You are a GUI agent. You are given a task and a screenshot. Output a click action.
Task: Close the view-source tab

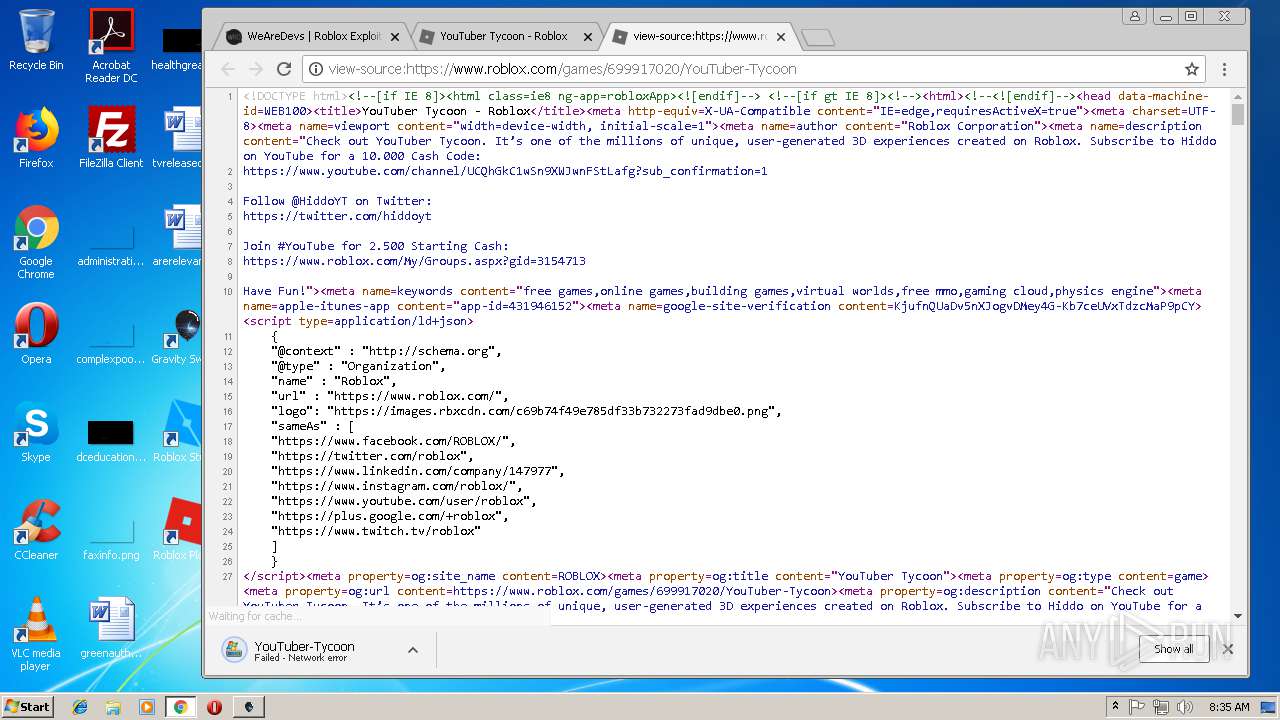point(780,37)
